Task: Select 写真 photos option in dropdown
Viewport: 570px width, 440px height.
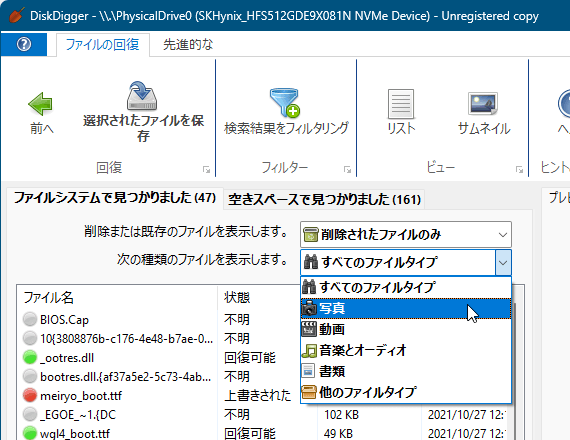Action: pos(406,308)
